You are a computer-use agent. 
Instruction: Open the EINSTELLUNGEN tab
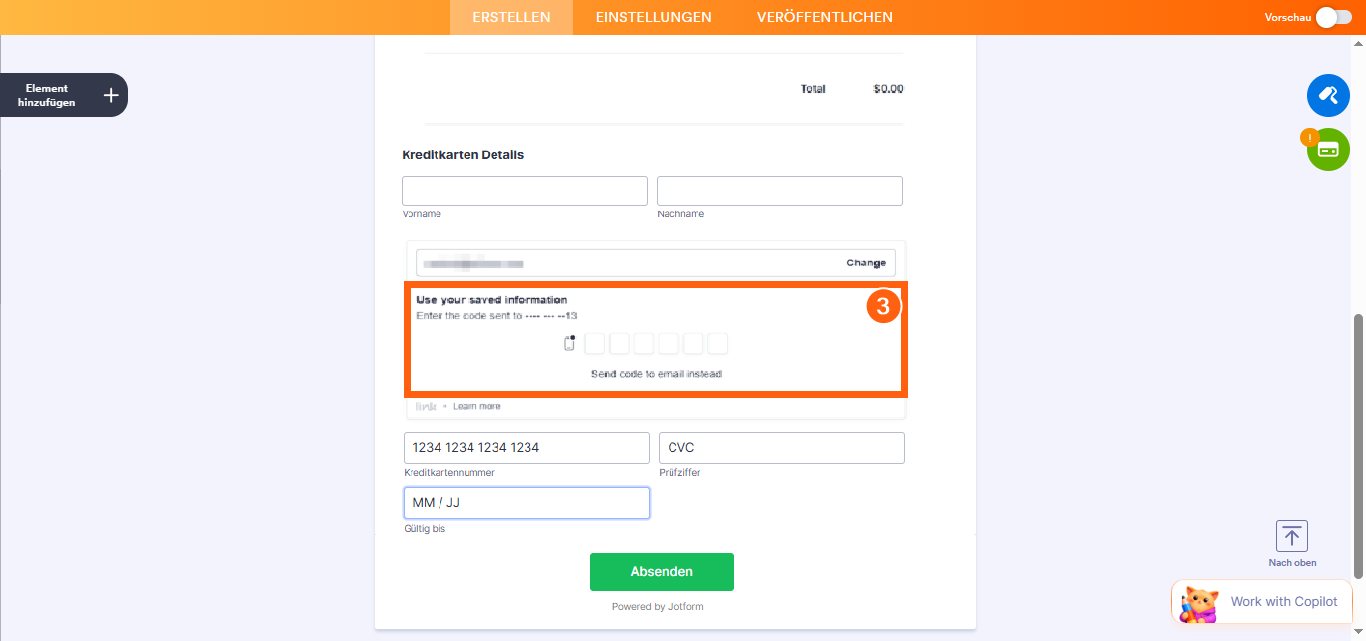tap(653, 17)
